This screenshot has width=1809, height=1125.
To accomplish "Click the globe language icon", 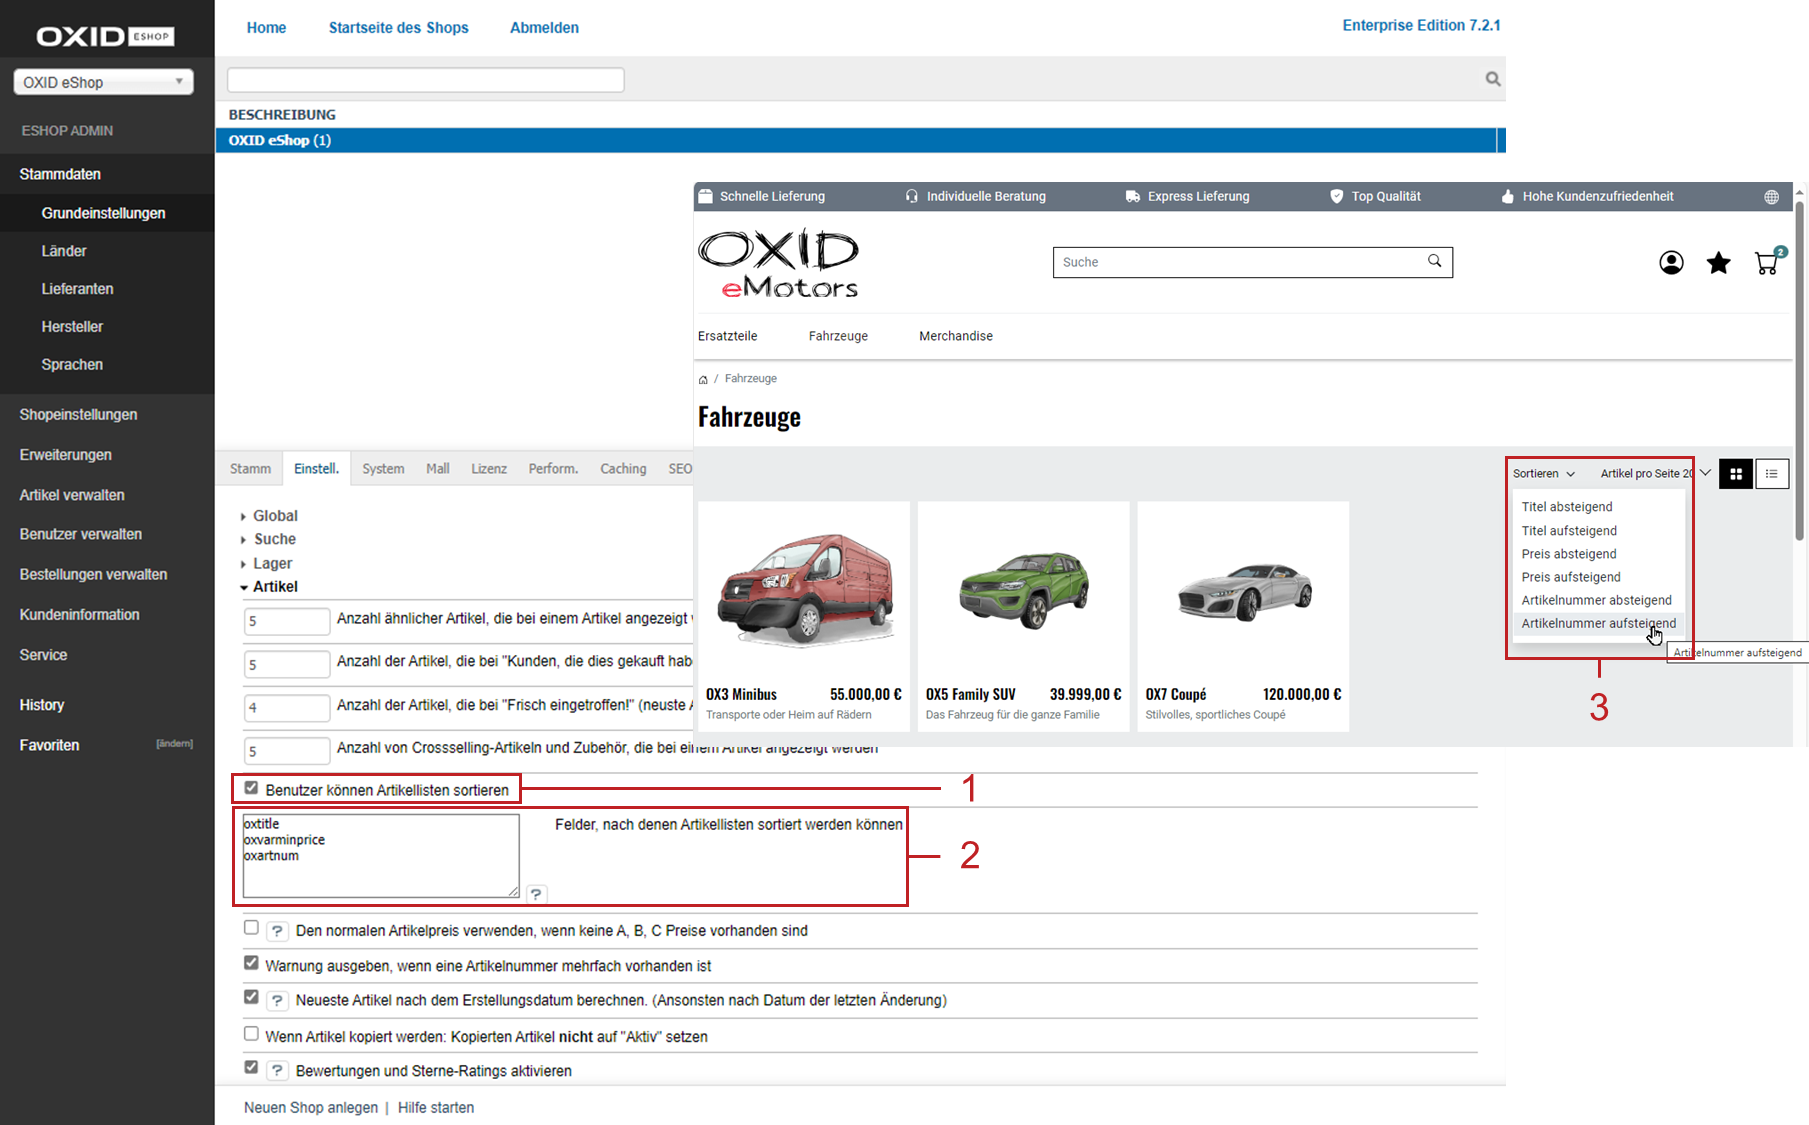I will tap(1771, 197).
